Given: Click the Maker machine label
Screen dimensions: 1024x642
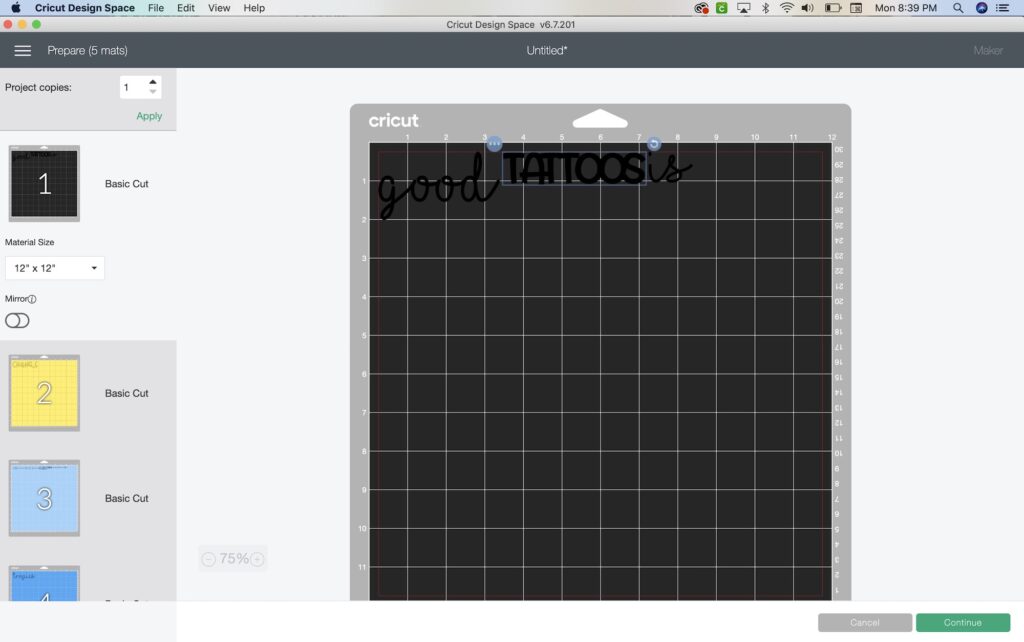Looking at the screenshot, I should (988, 50).
